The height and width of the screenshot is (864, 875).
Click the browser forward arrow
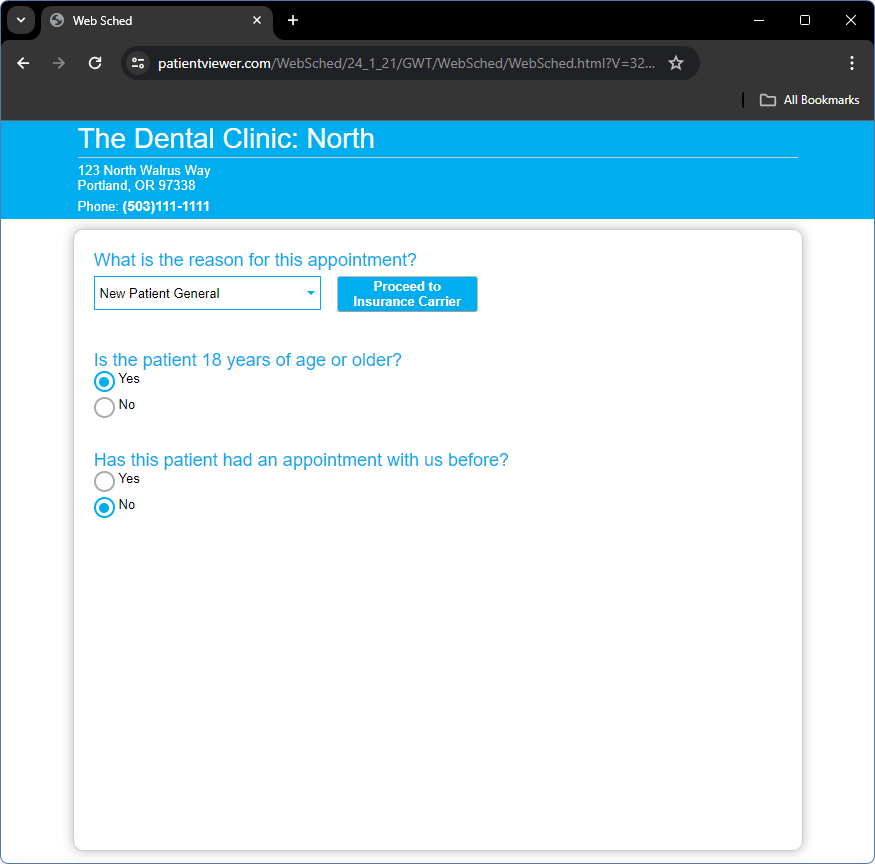click(59, 63)
